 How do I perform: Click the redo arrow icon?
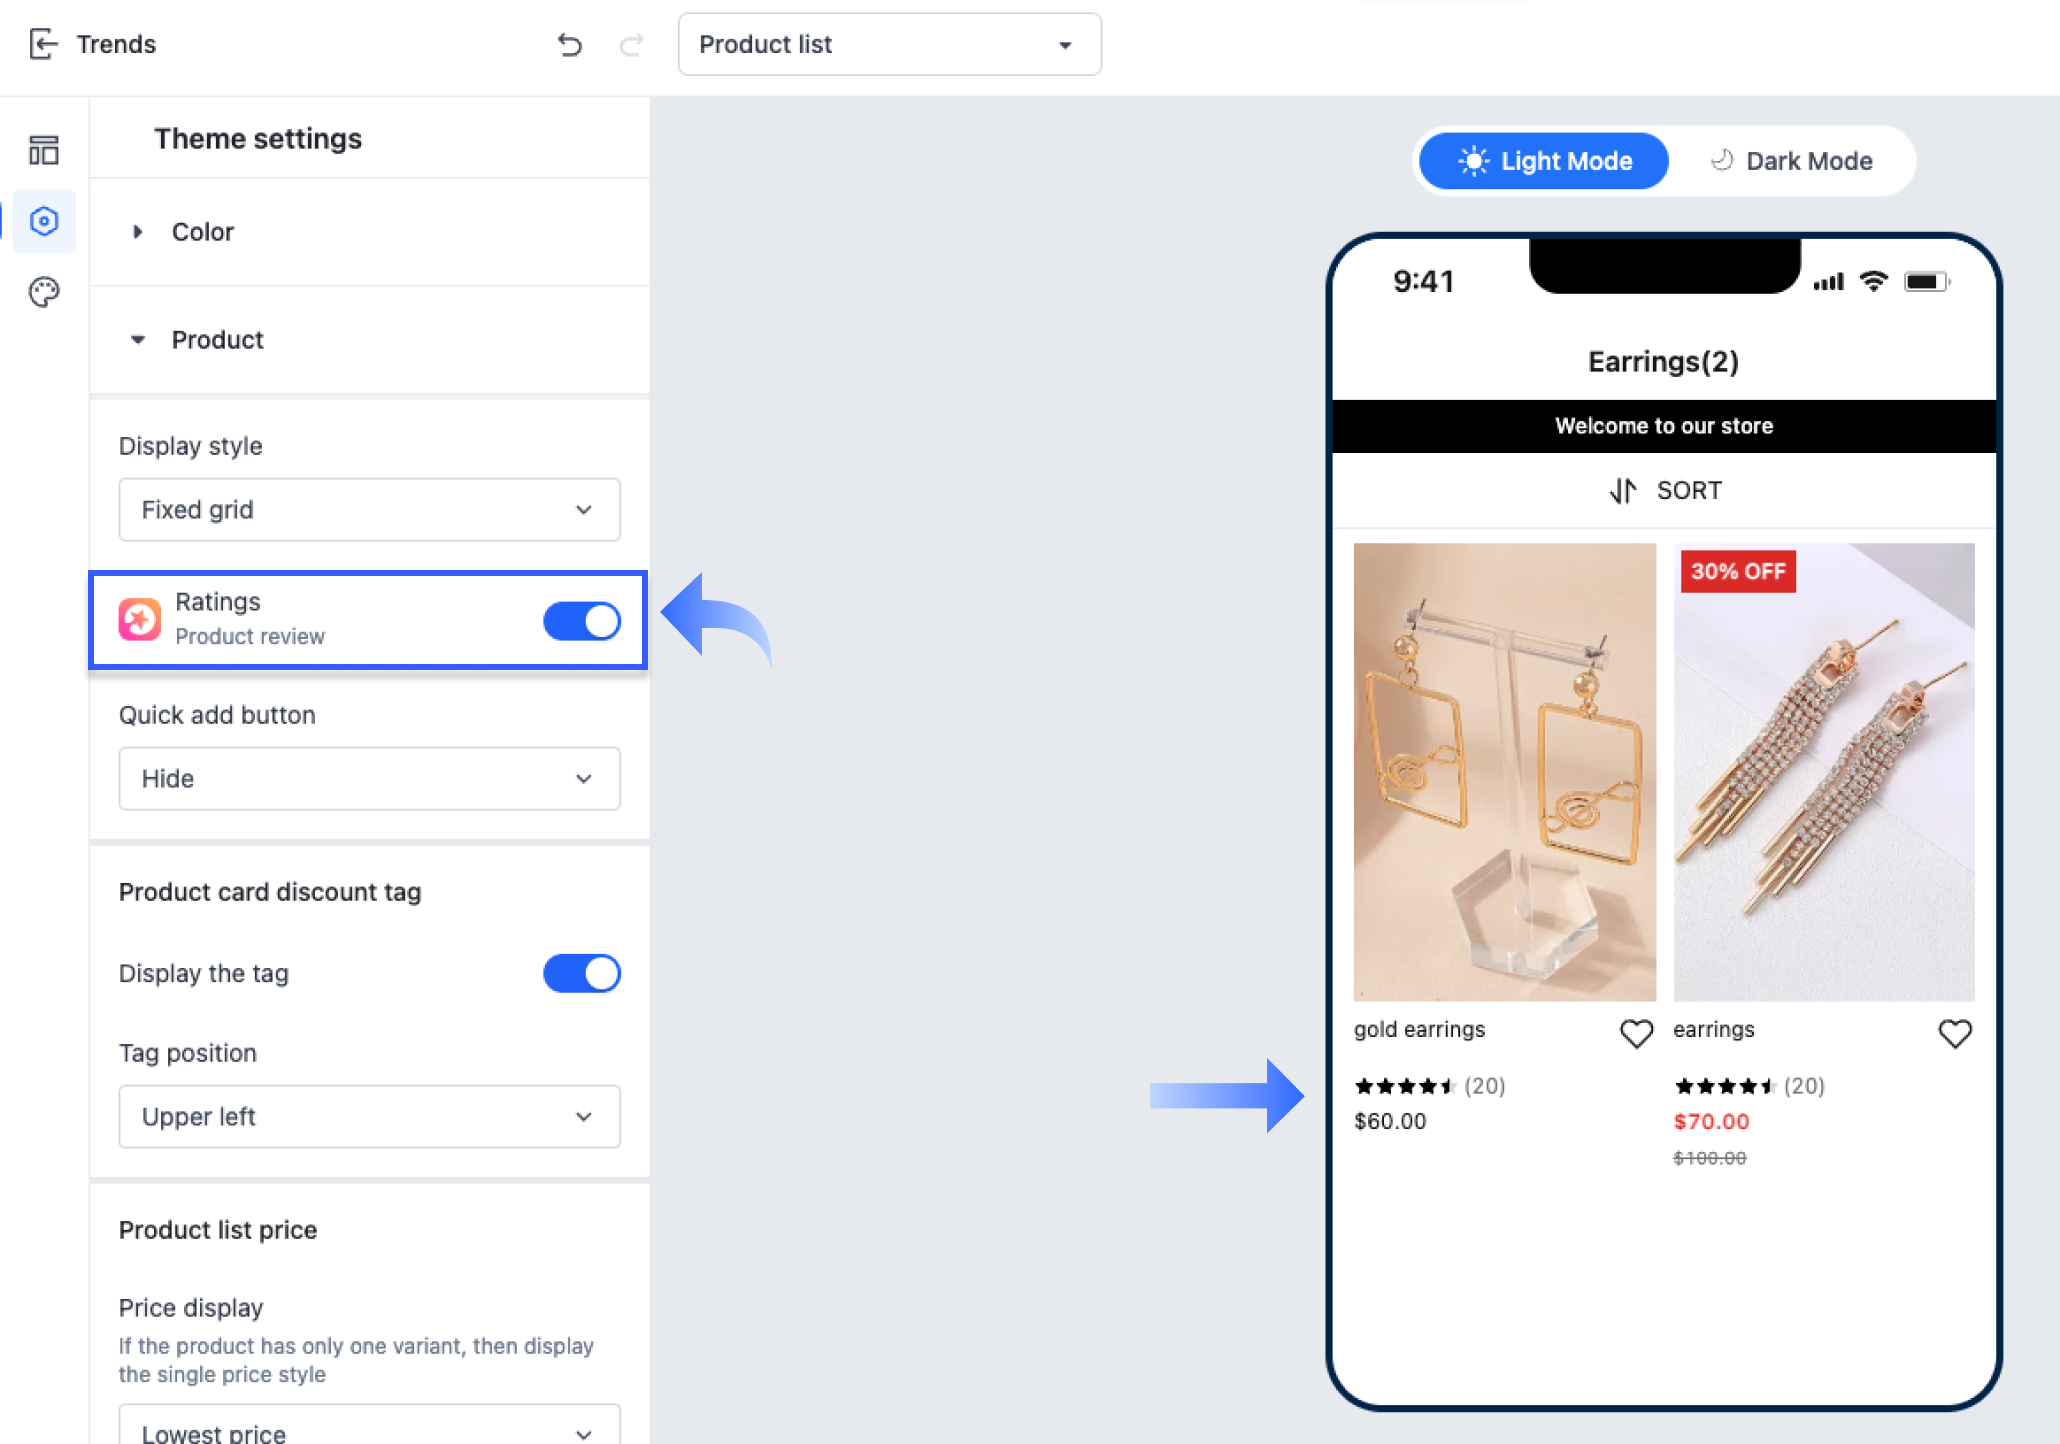[x=631, y=44]
